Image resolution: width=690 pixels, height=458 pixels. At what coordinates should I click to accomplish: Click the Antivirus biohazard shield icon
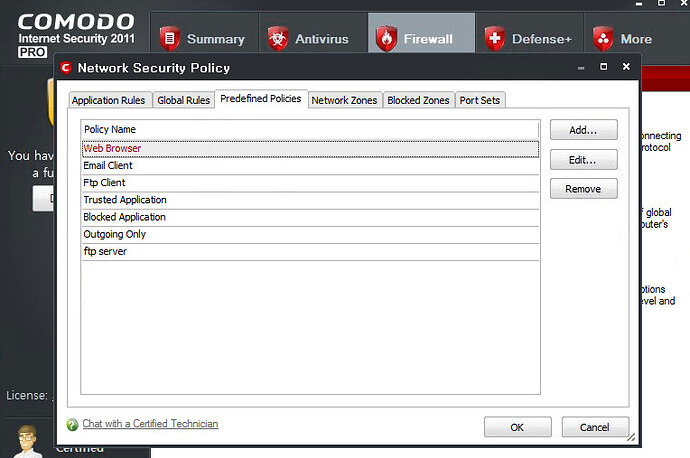point(278,39)
